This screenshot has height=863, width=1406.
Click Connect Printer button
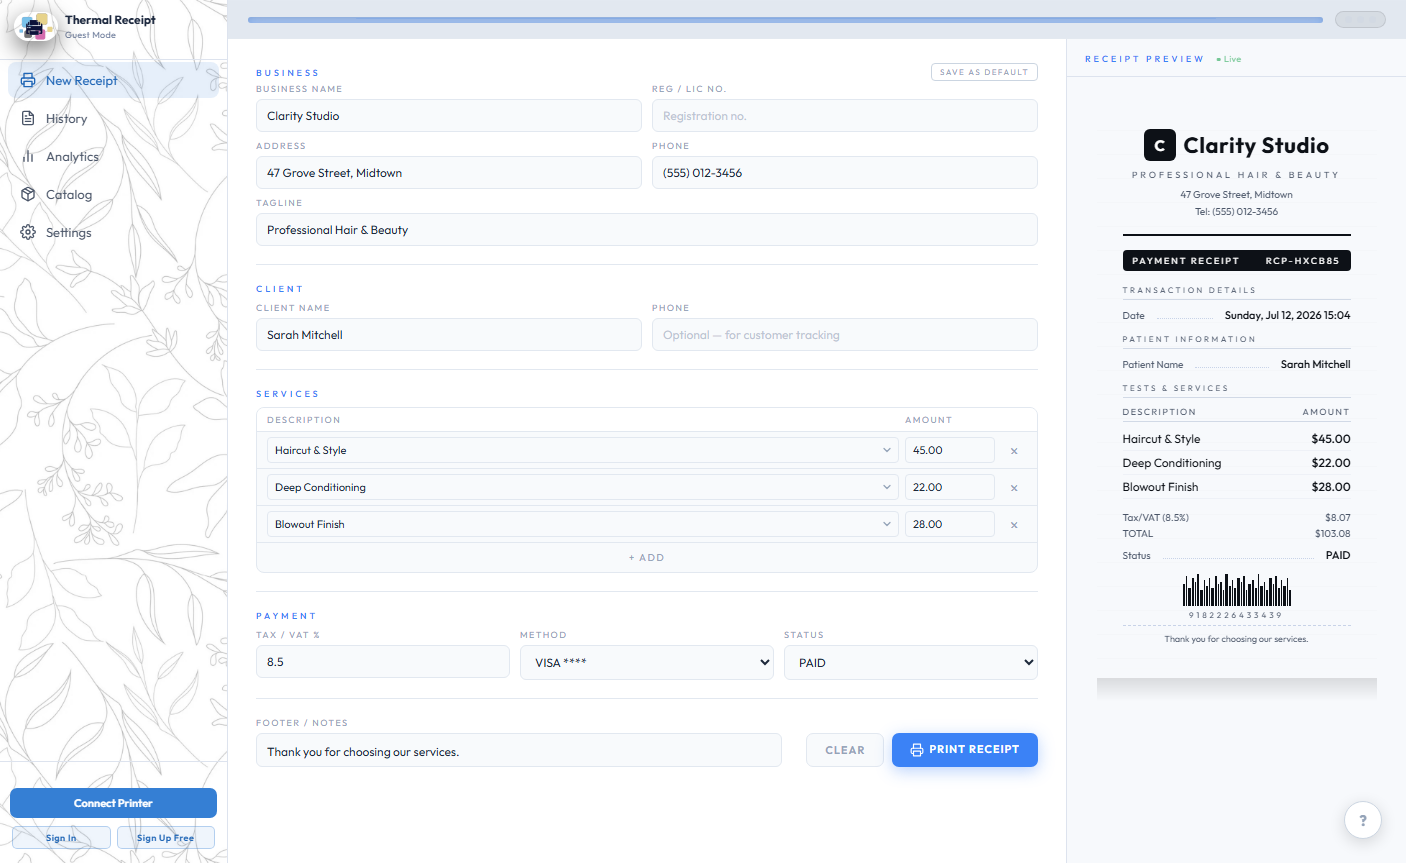pos(113,803)
